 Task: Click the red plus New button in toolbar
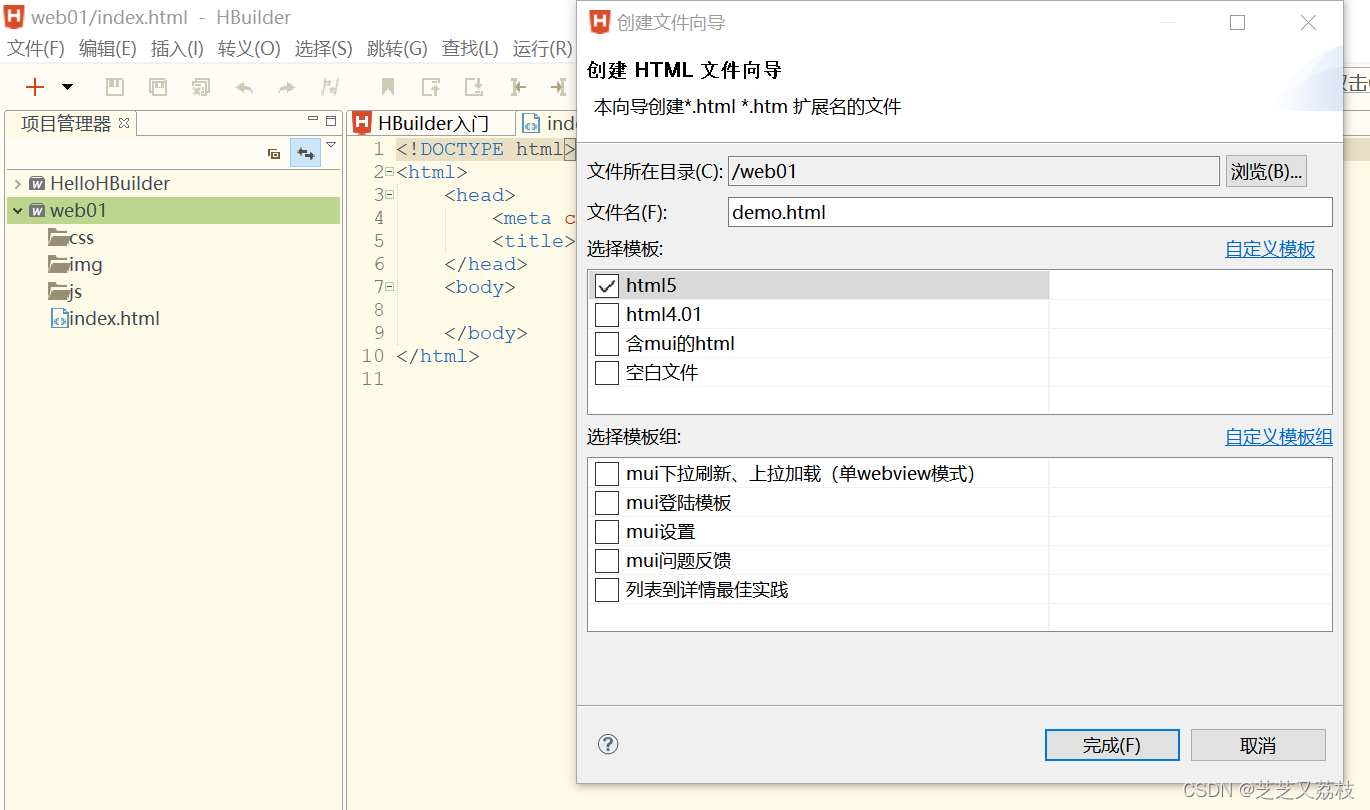35,87
